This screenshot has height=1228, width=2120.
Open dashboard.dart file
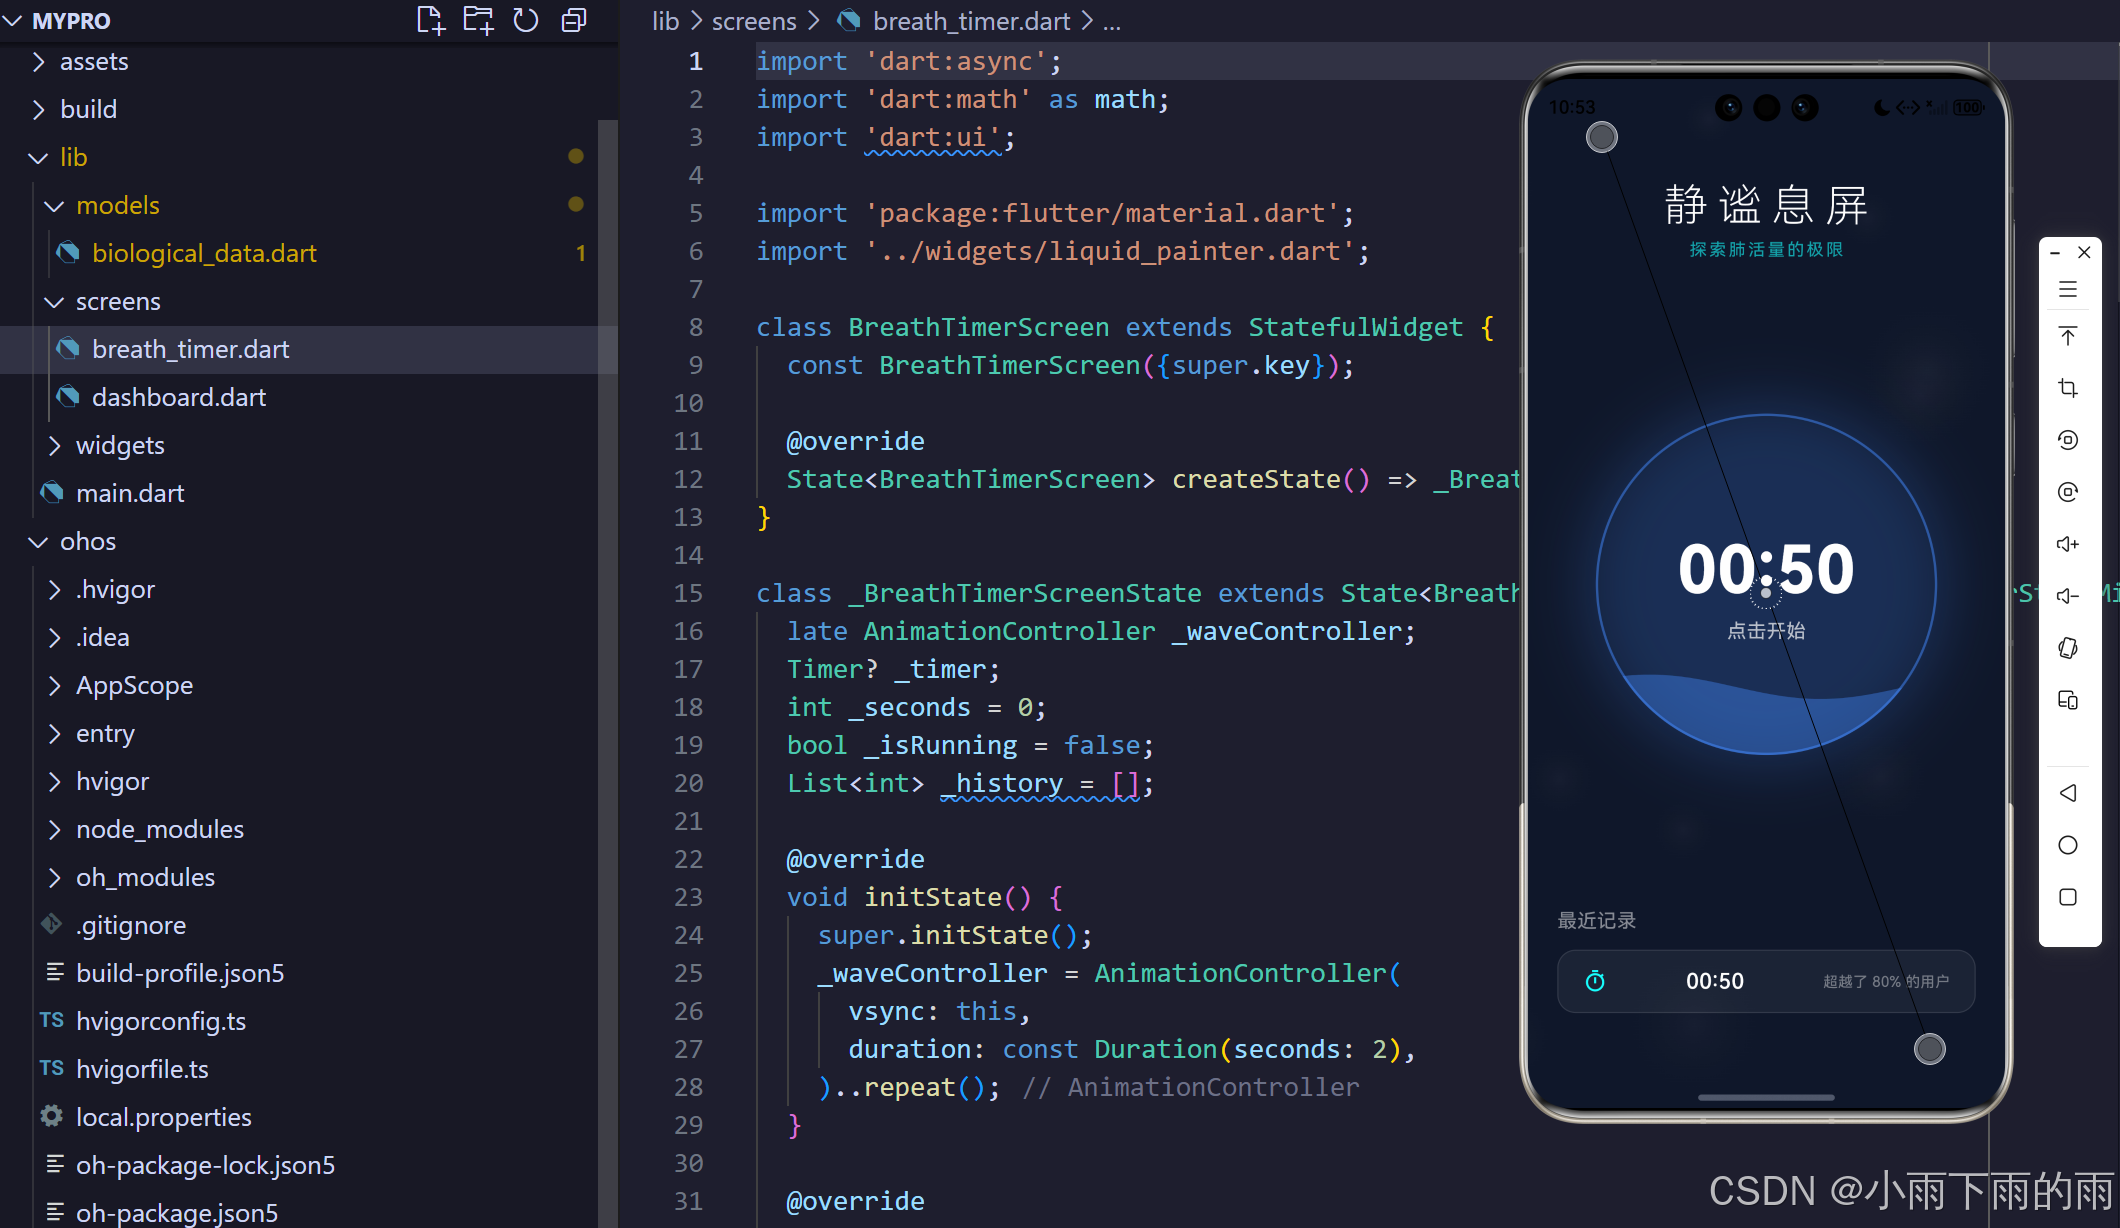[x=178, y=397]
